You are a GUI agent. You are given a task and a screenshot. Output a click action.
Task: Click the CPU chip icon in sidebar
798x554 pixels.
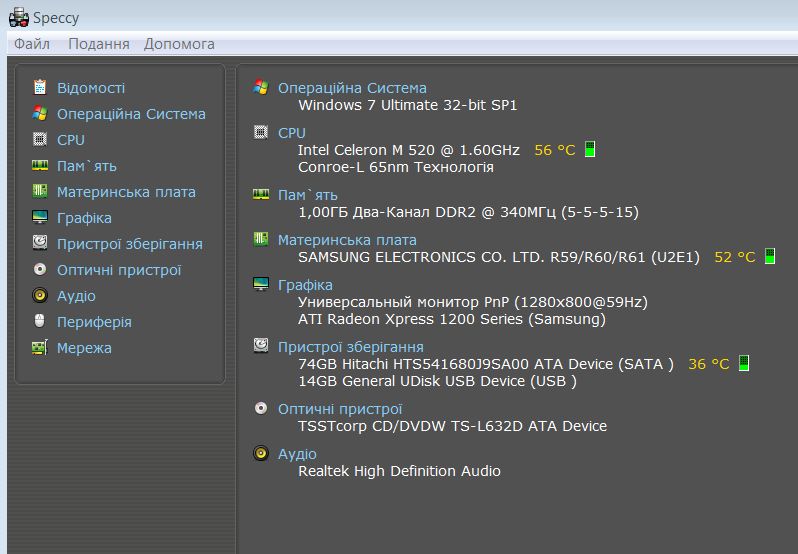(40, 140)
